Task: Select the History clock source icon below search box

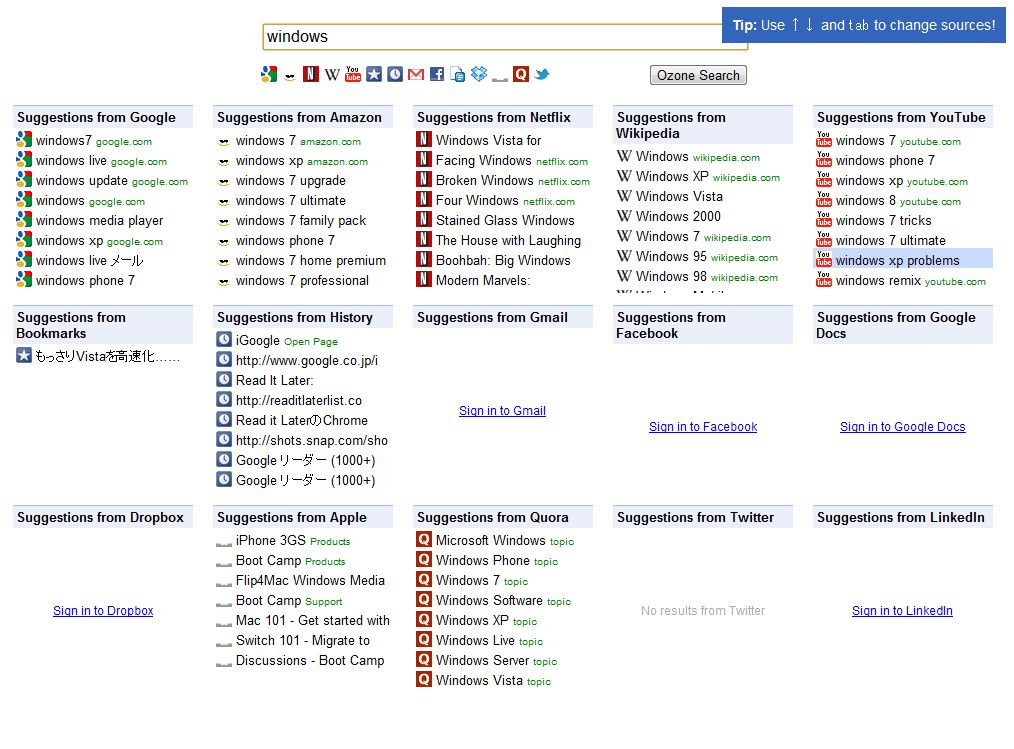Action: coord(394,74)
